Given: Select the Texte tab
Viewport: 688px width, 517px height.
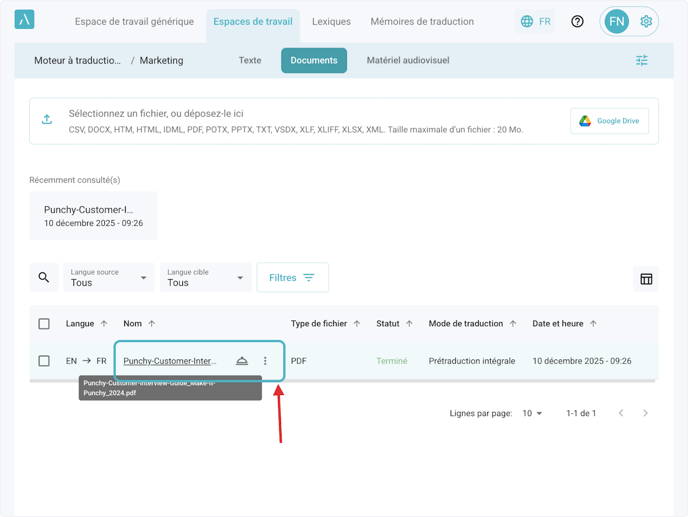Looking at the screenshot, I should (x=250, y=60).
